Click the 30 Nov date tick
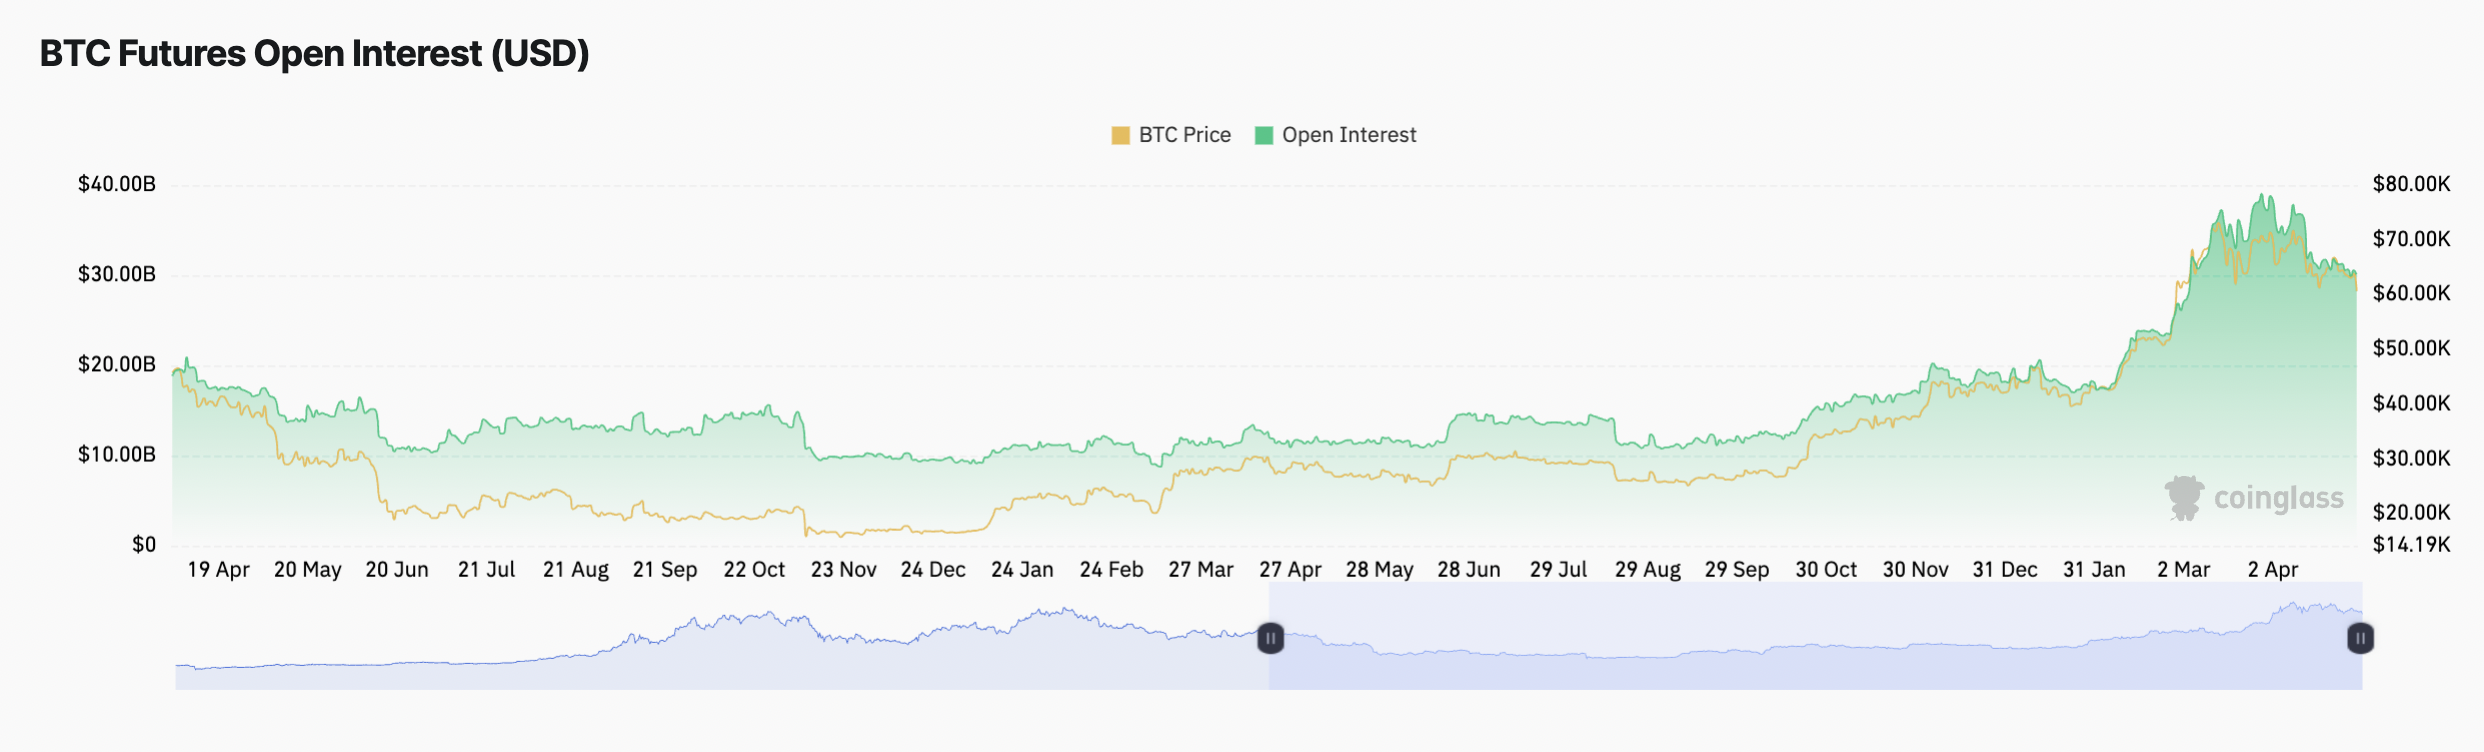Screen dimensions: 2484x752 click(1915, 570)
